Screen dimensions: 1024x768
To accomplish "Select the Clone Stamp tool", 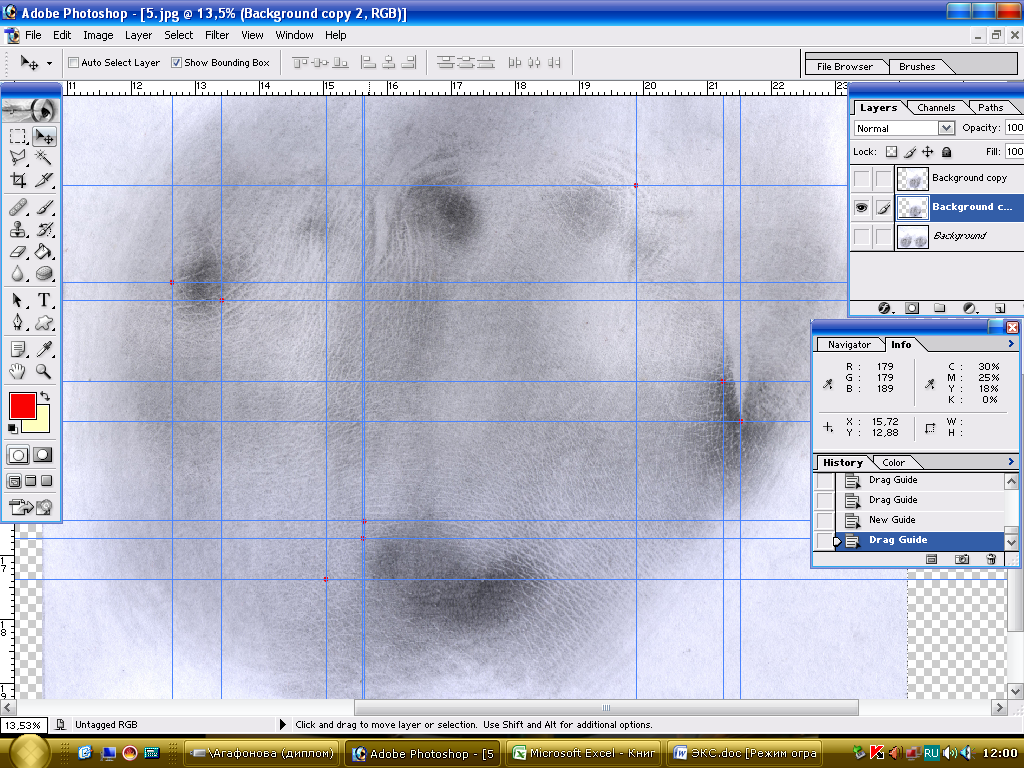I will tap(18, 229).
